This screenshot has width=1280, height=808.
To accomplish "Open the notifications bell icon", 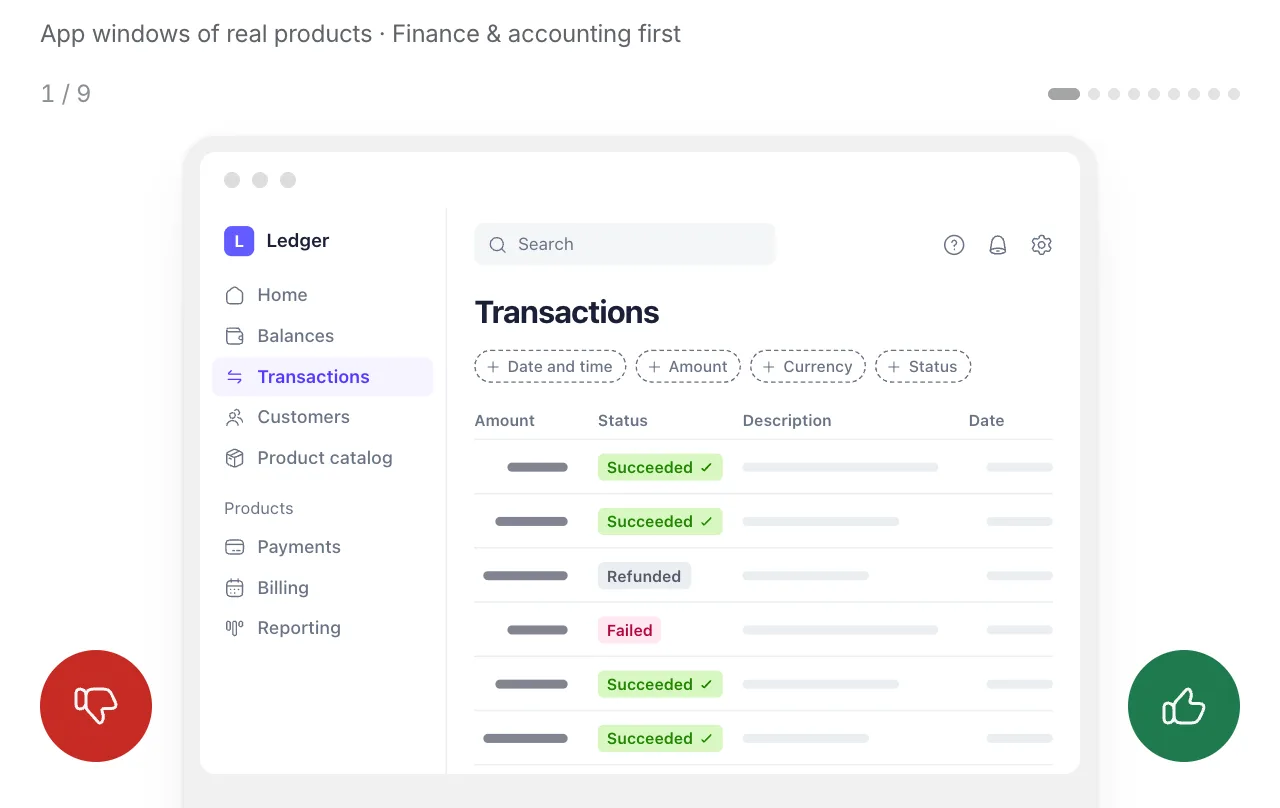I will pos(997,245).
